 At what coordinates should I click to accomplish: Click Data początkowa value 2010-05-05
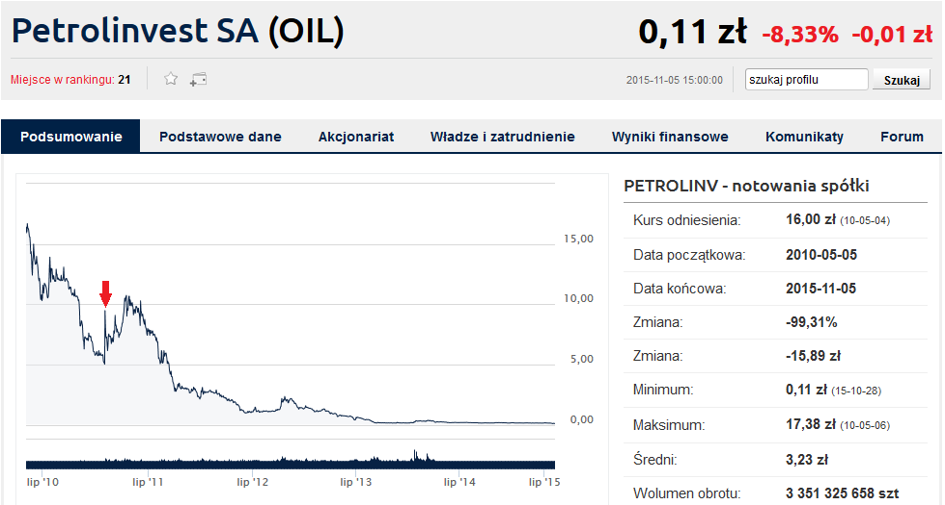pos(821,254)
